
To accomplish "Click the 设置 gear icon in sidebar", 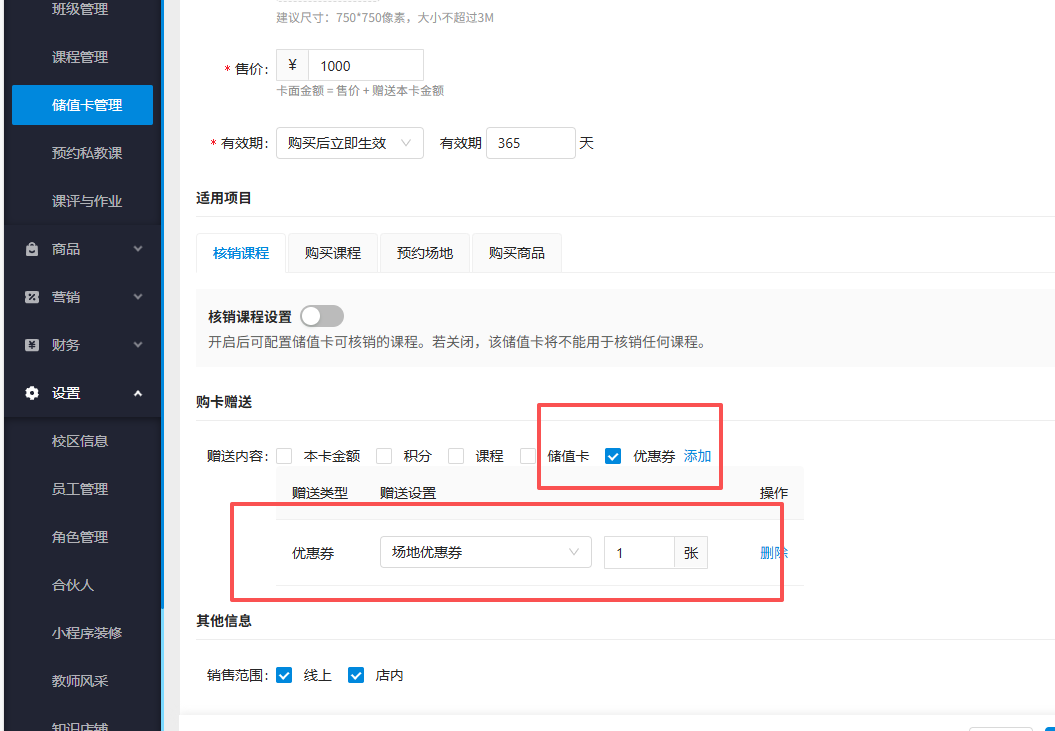I will [30, 392].
